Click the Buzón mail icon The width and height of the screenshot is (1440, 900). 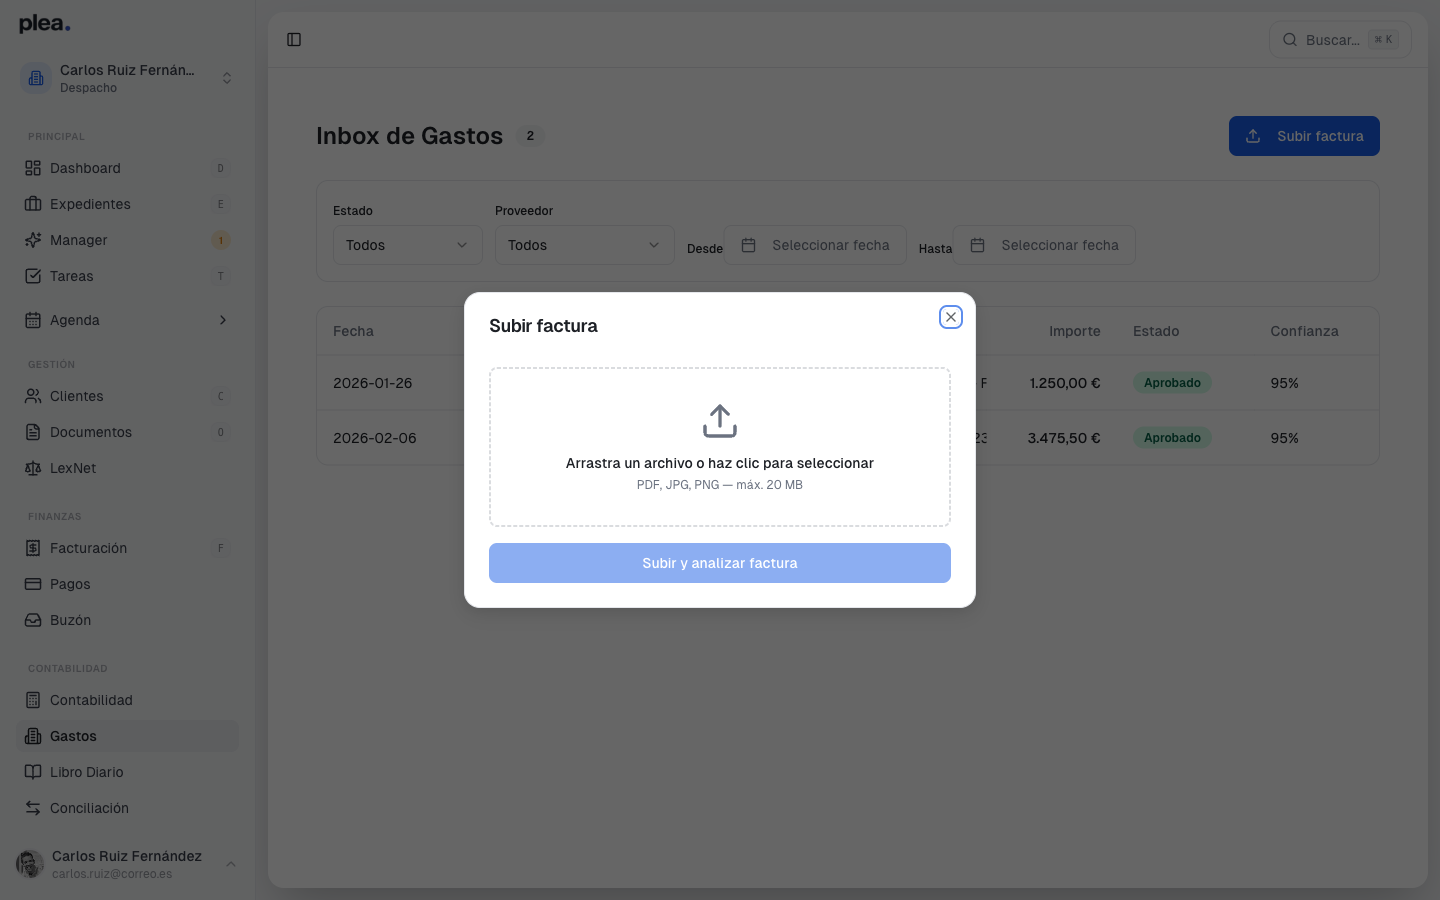33,620
